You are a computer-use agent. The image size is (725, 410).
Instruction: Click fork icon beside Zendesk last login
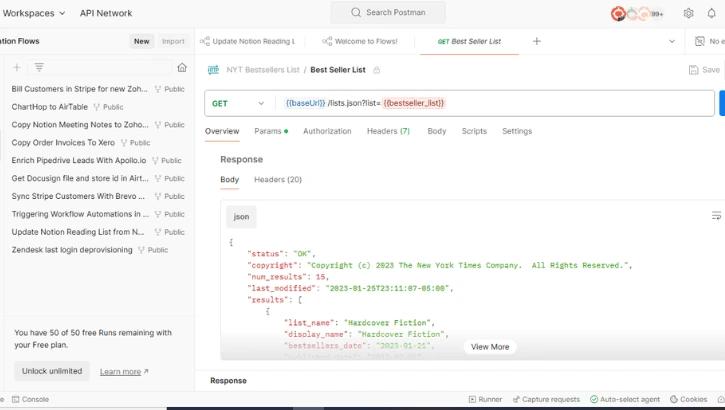point(141,250)
